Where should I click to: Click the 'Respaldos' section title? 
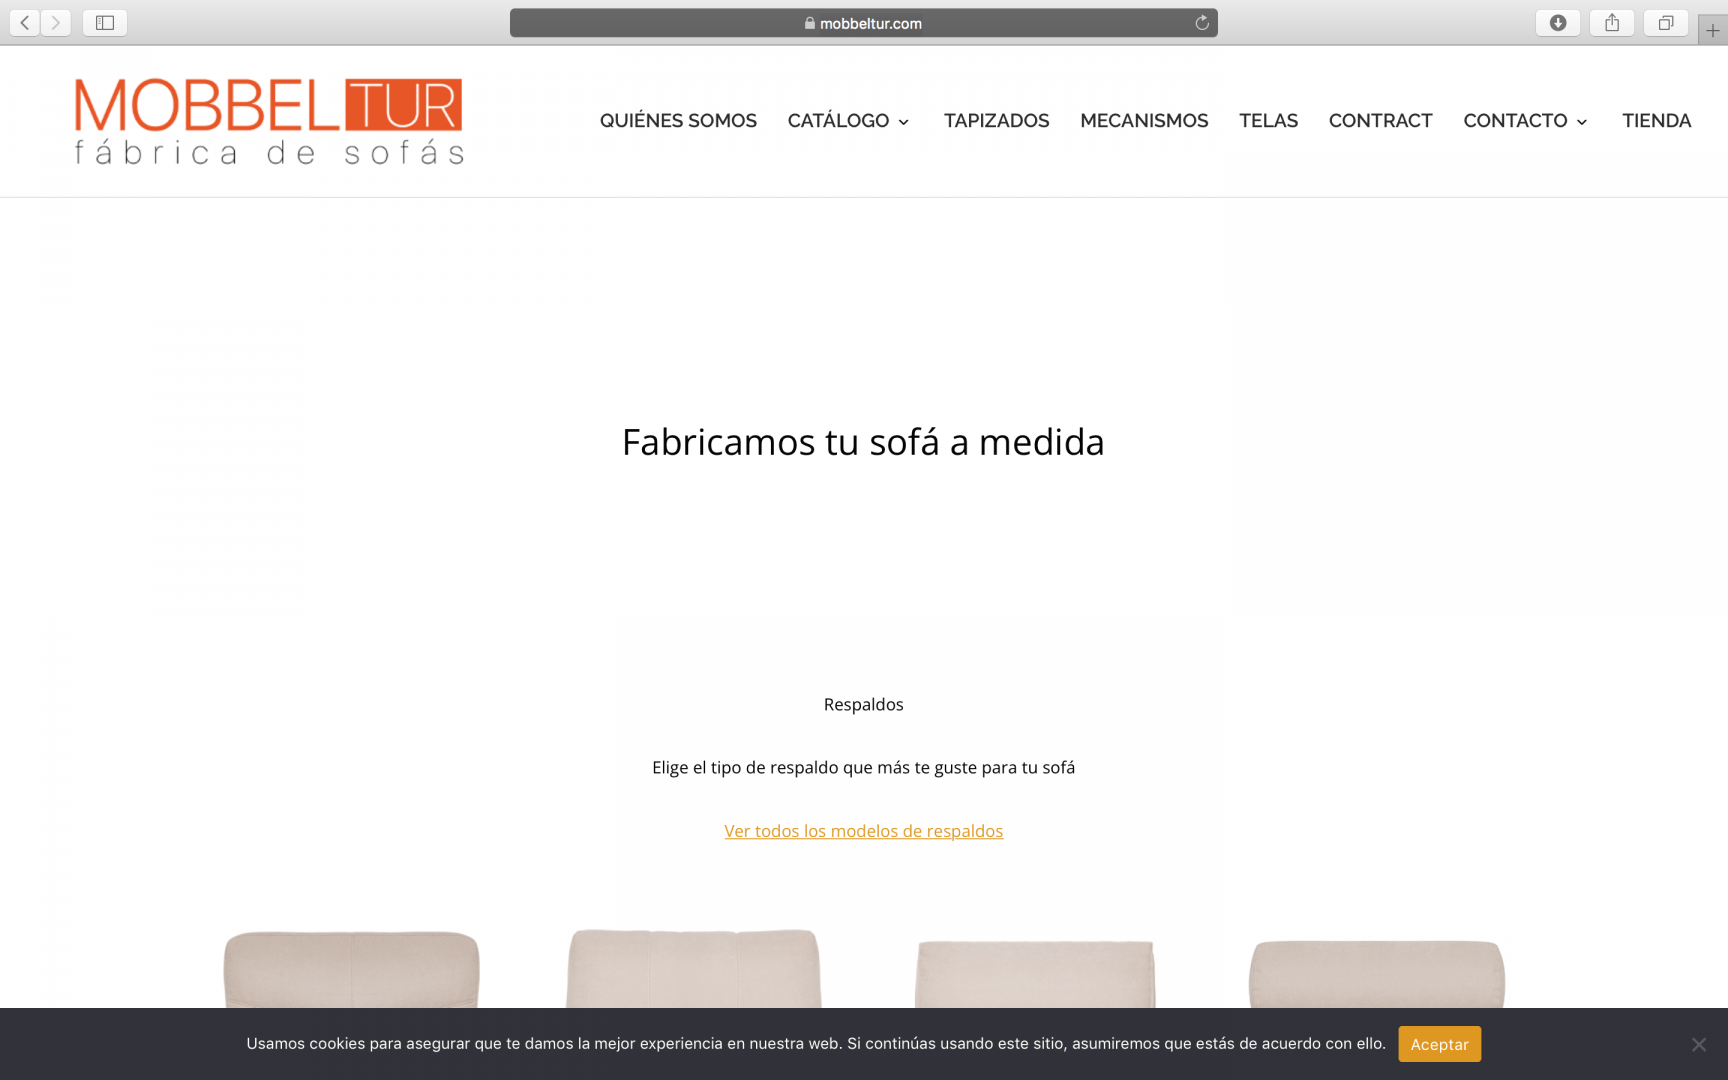point(863,704)
